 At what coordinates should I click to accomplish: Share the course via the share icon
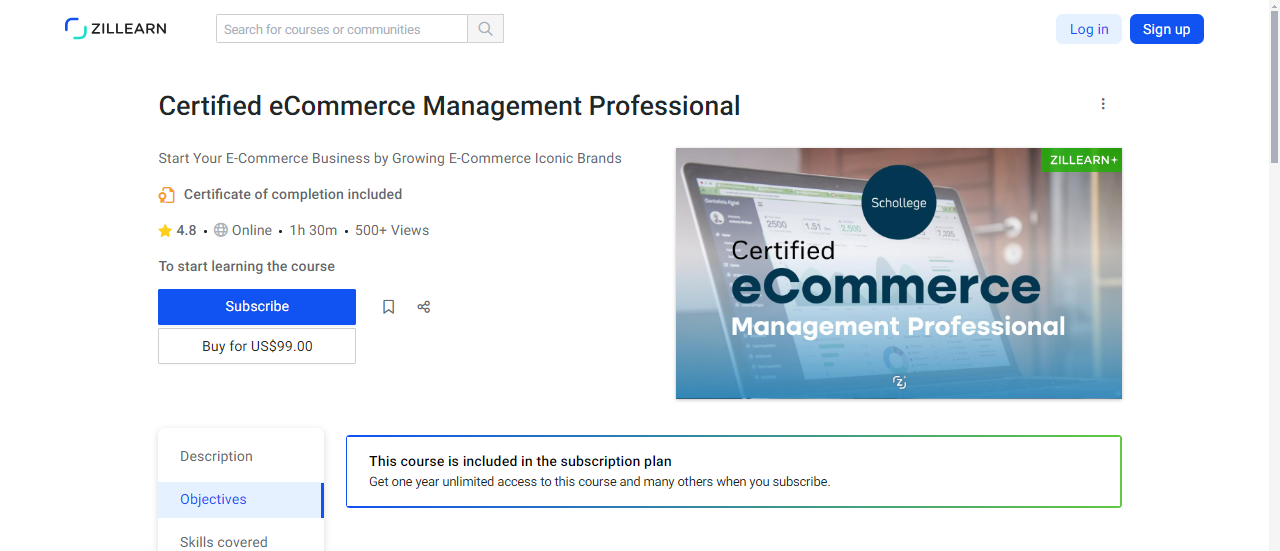pyautogui.click(x=424, y=307)
